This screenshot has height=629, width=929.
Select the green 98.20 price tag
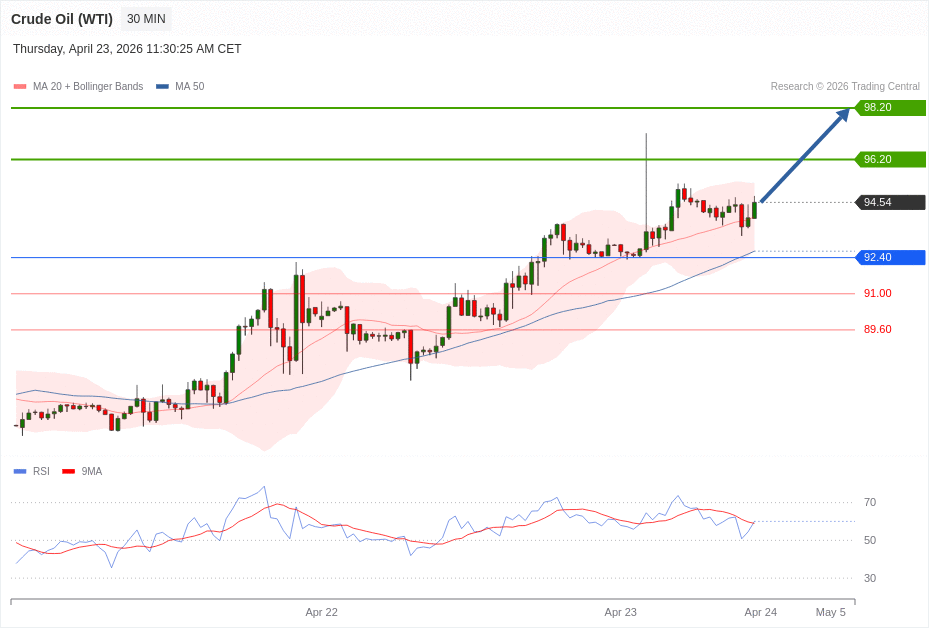tap(890, 108)
